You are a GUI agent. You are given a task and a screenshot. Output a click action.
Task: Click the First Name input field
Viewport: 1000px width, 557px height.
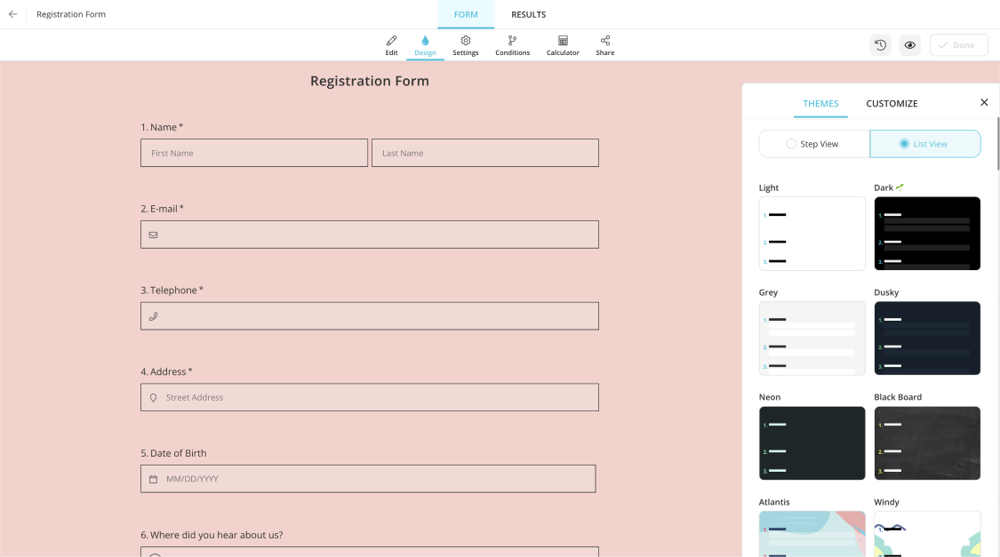pyautogui.click(x=254, y=153)
